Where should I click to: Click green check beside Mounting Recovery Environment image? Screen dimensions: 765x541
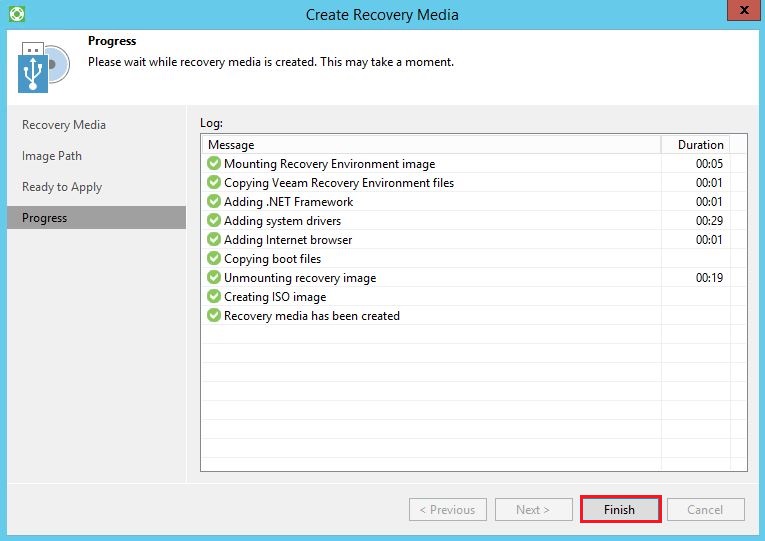pos(213,164)
